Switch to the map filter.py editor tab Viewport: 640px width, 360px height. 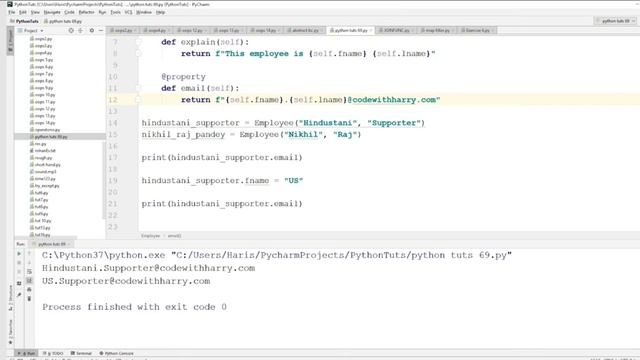pyautogui.click(x=437, y=31)
